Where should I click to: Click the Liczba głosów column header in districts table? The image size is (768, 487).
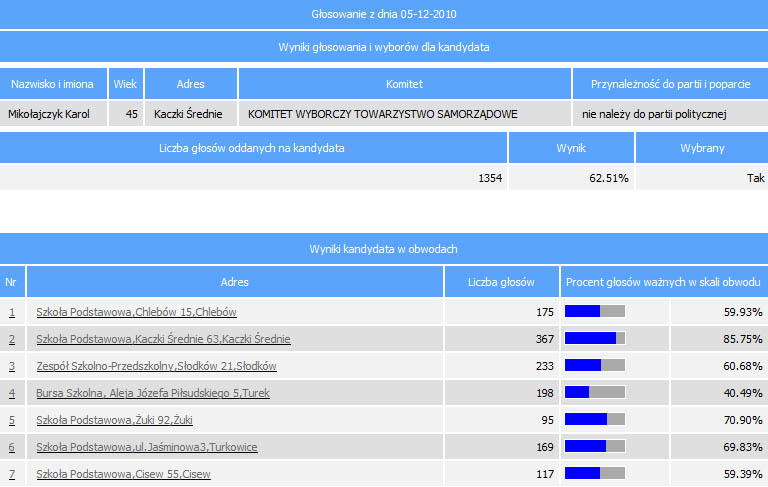[501, 282]
